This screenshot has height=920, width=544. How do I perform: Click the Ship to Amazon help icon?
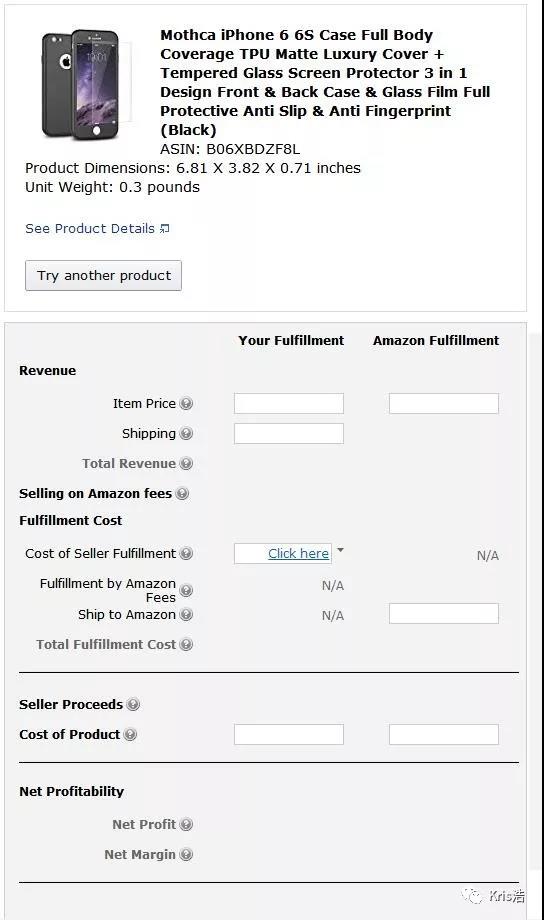186,614
